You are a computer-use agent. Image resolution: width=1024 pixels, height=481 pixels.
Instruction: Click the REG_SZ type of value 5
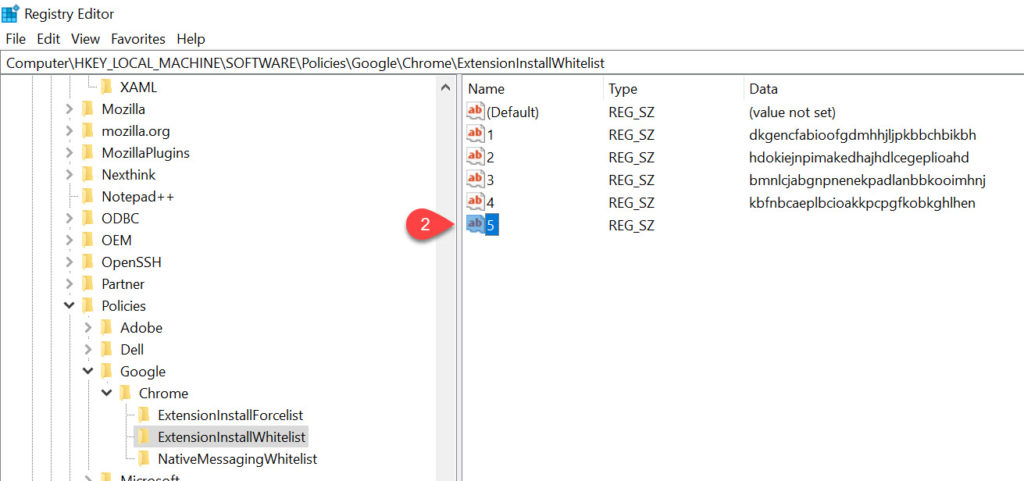(631, 226)
